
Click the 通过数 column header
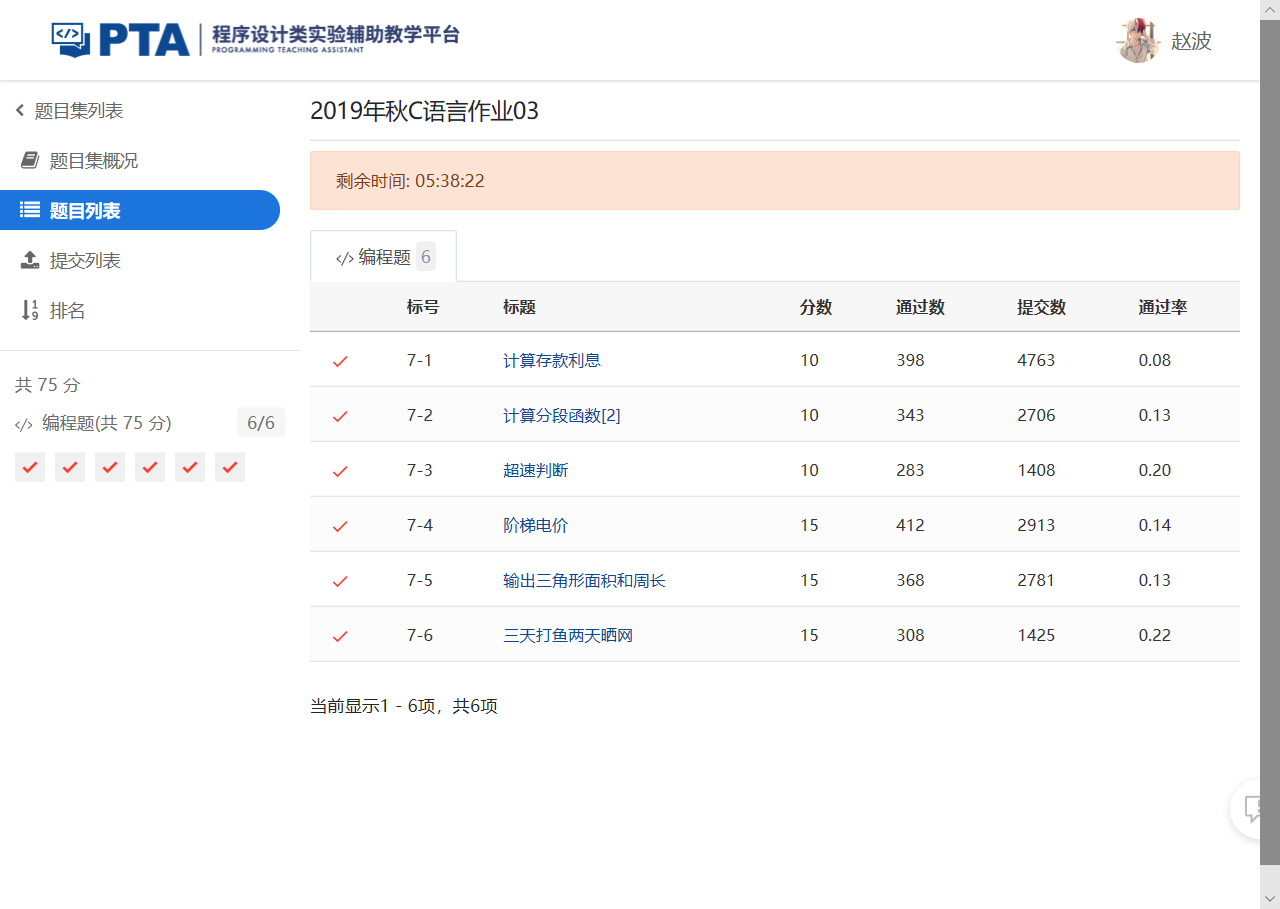click(920, 307)
